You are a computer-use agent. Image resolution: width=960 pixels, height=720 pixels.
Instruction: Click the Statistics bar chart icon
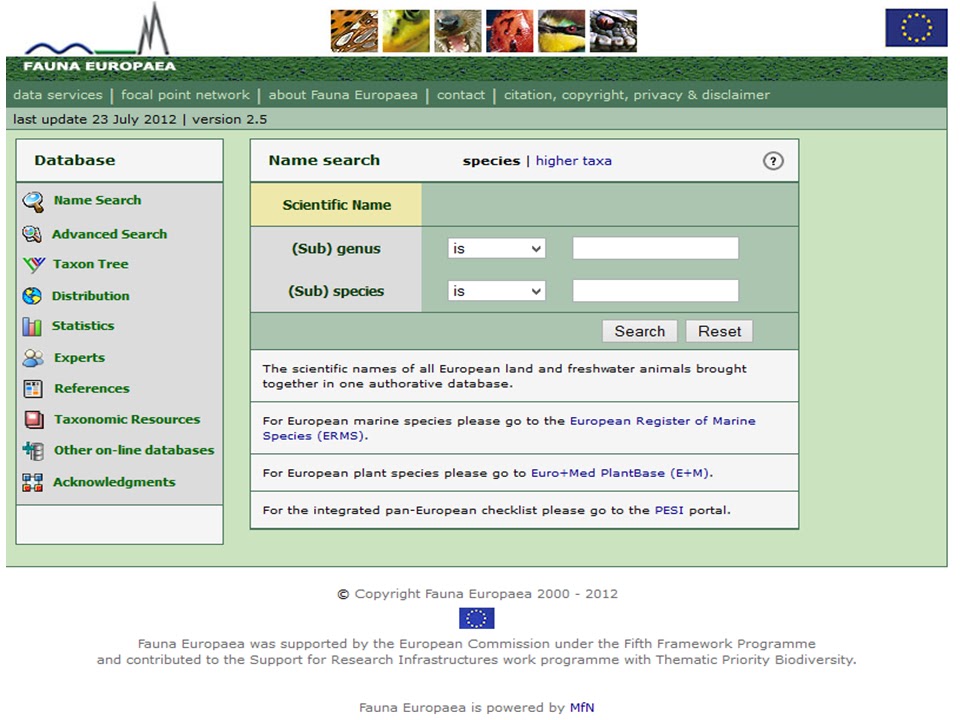point(32,326)
